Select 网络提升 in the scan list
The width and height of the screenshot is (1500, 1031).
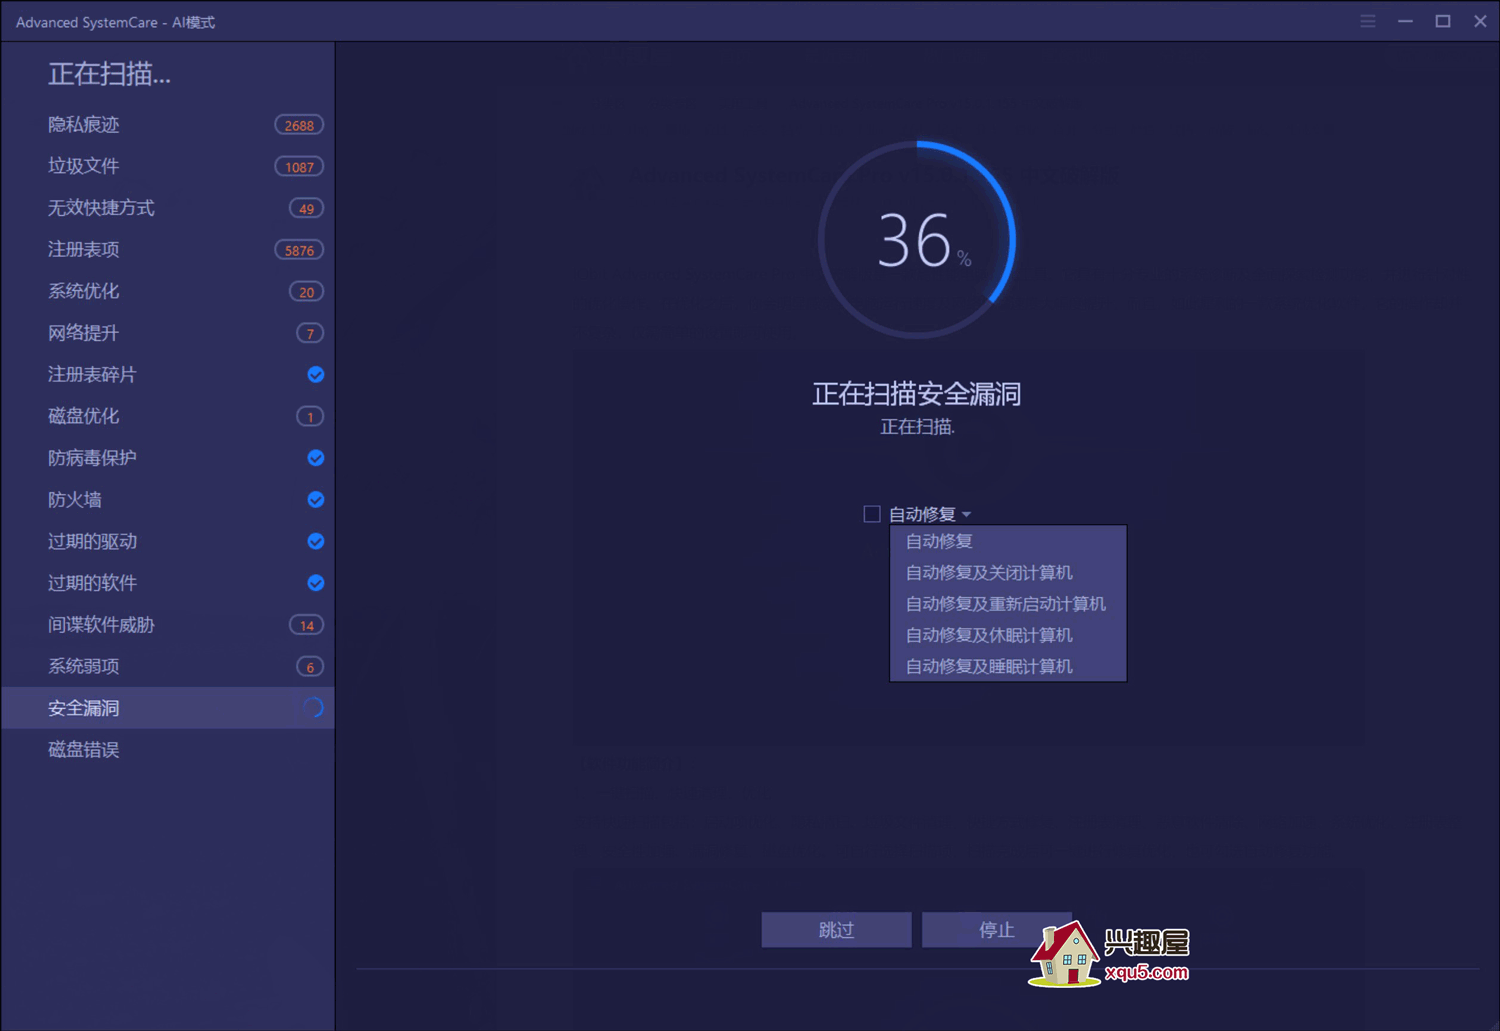coord(168,333)
